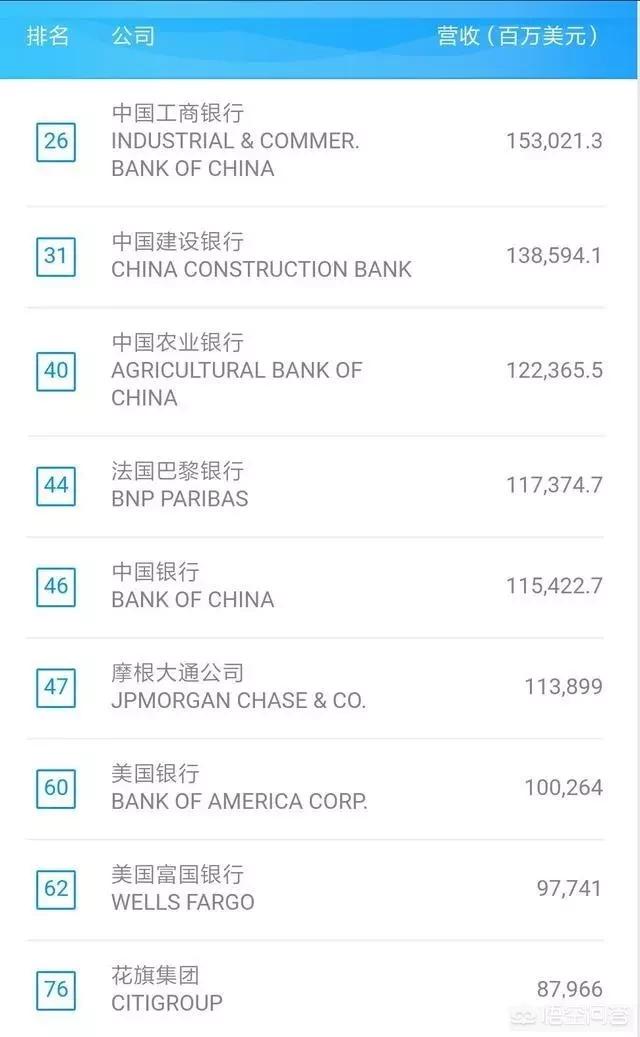Select the 公司 column header

[x=133, y=37]
